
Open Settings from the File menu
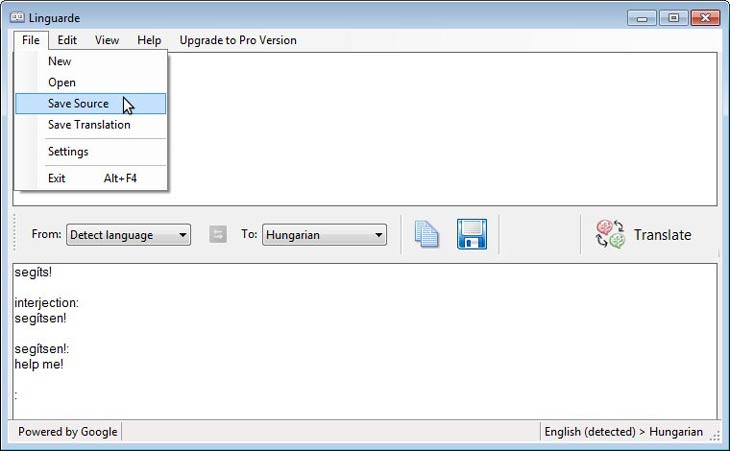click(90, 152)
